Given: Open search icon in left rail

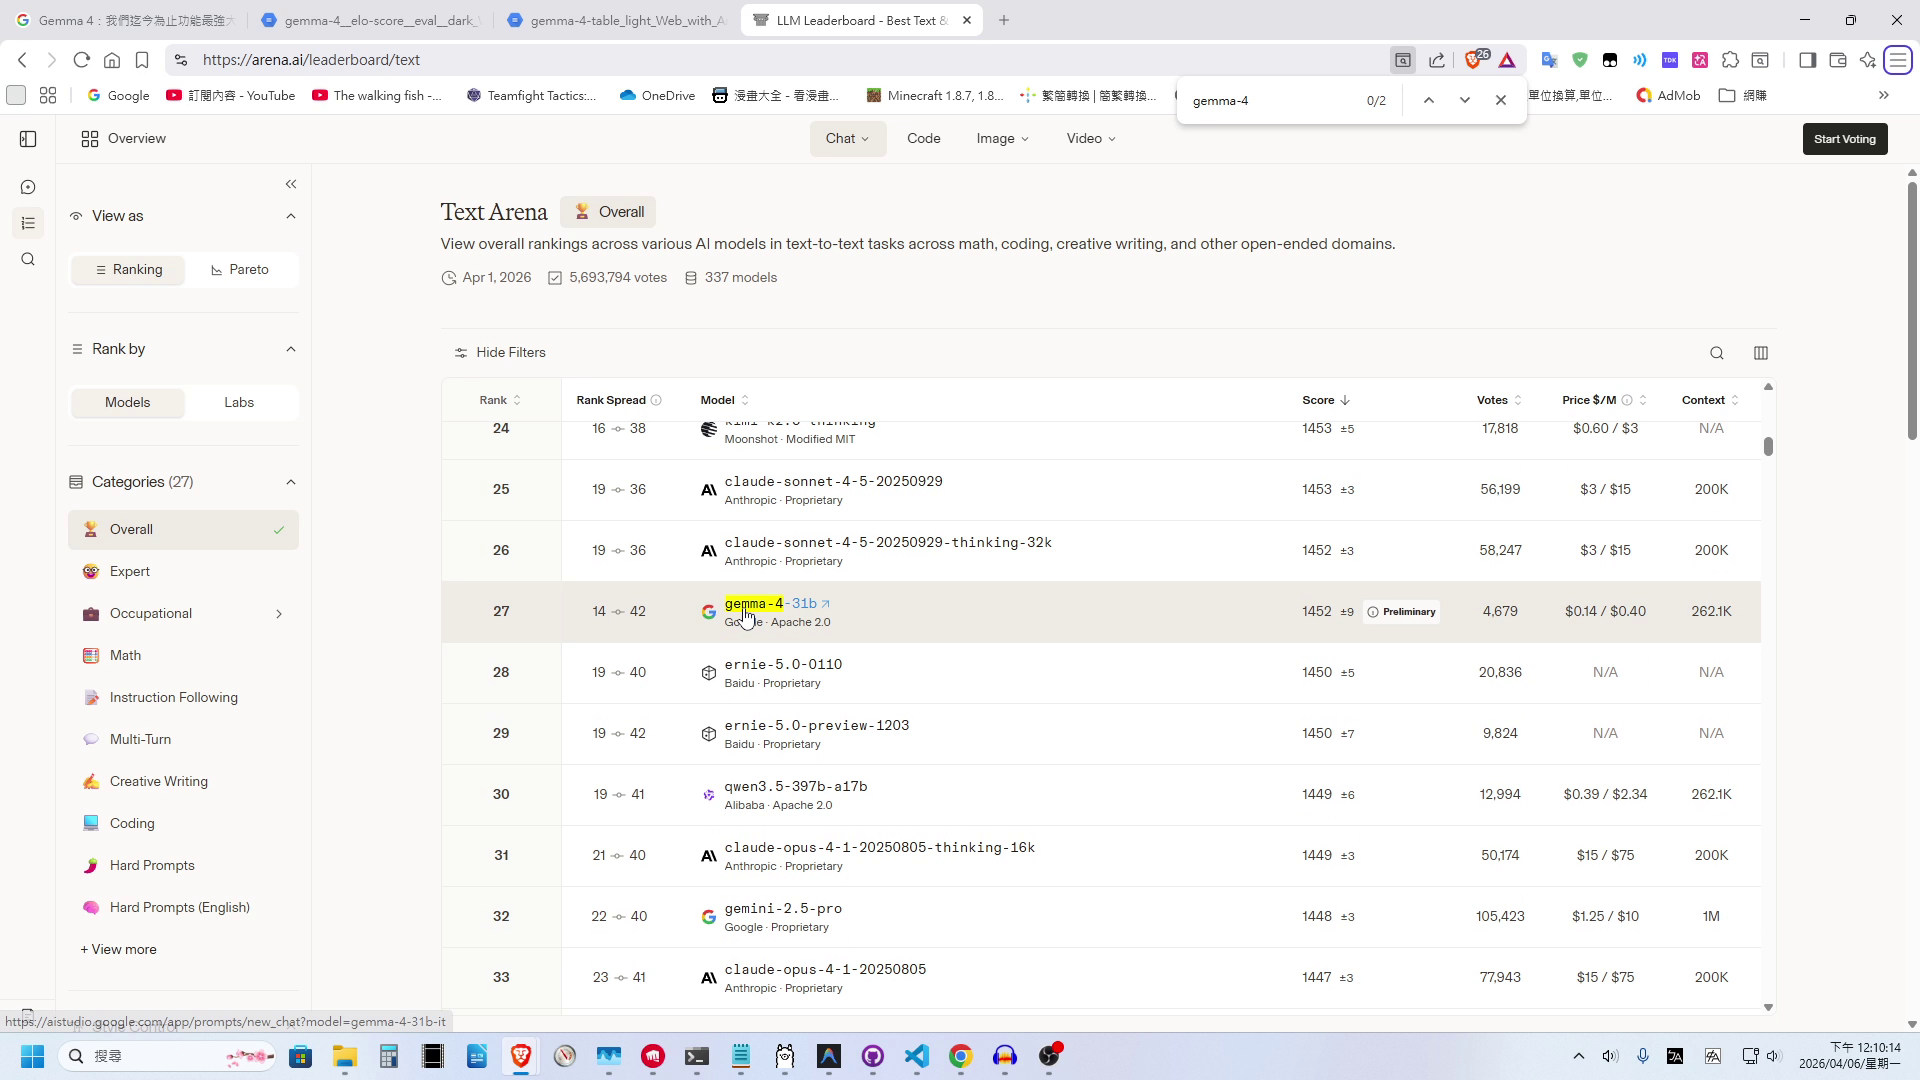Looking at the screenshot, I should coord(28,259).
